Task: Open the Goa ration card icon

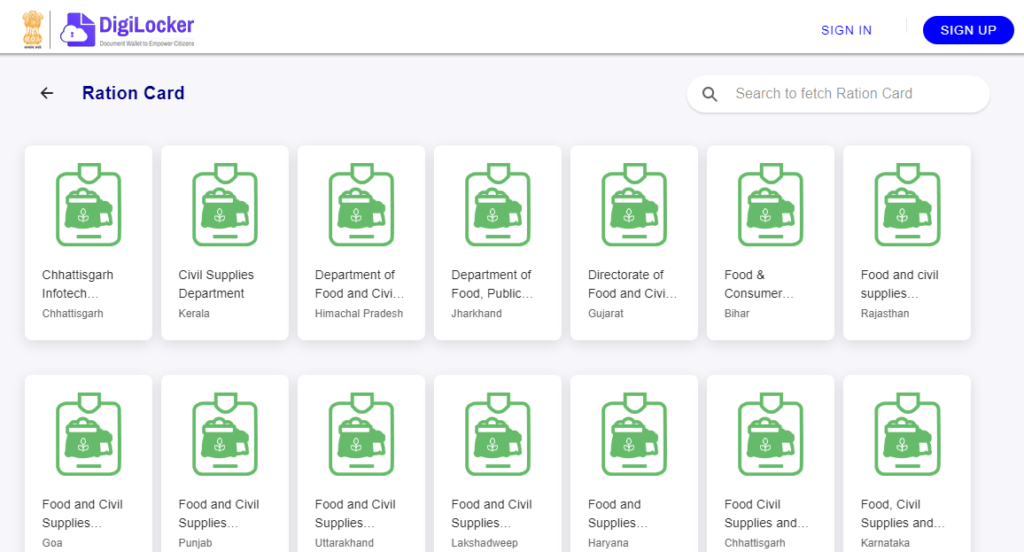Action: (89, 434)
